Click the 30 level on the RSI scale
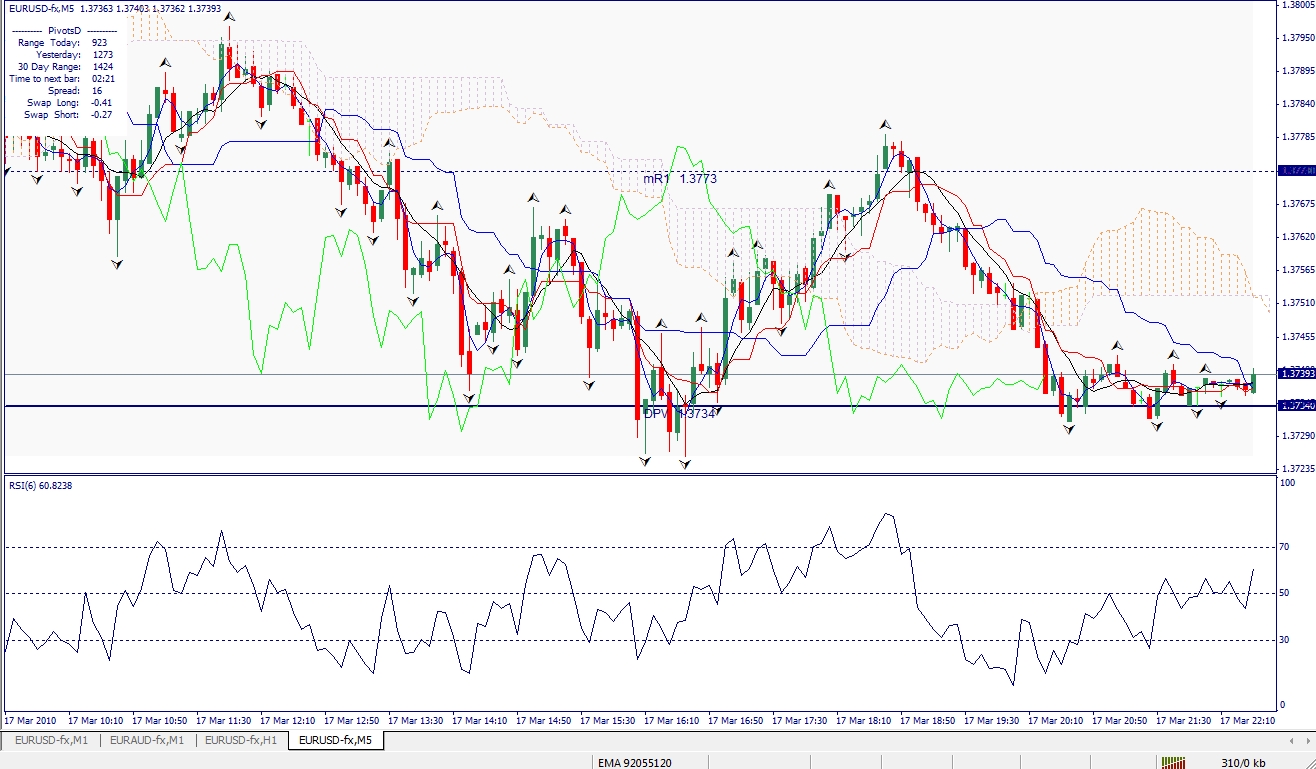The image size is (1316, 769). (1285, 640)
